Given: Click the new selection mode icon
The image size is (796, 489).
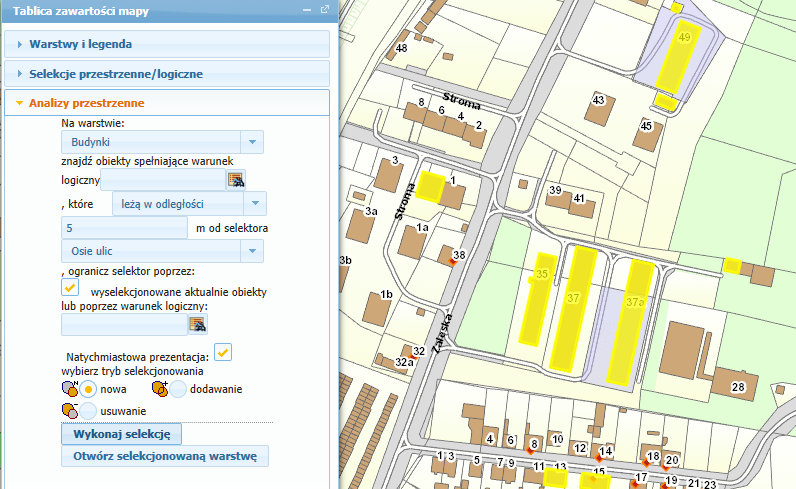Looking at the screenshot, I should coord(70,389).
